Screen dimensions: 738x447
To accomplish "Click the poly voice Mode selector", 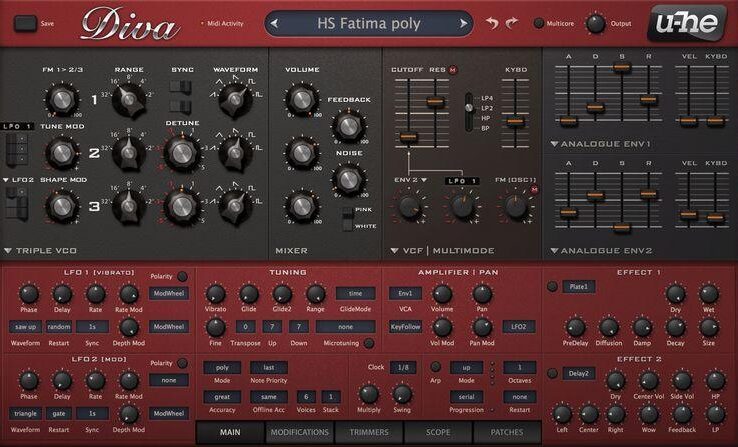I will tap(222, 367).
